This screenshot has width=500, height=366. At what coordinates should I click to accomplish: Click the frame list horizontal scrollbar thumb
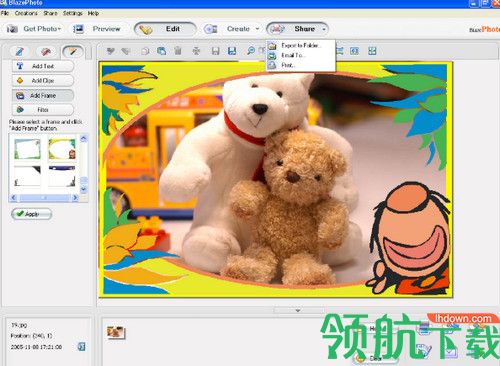pos(45,198)
